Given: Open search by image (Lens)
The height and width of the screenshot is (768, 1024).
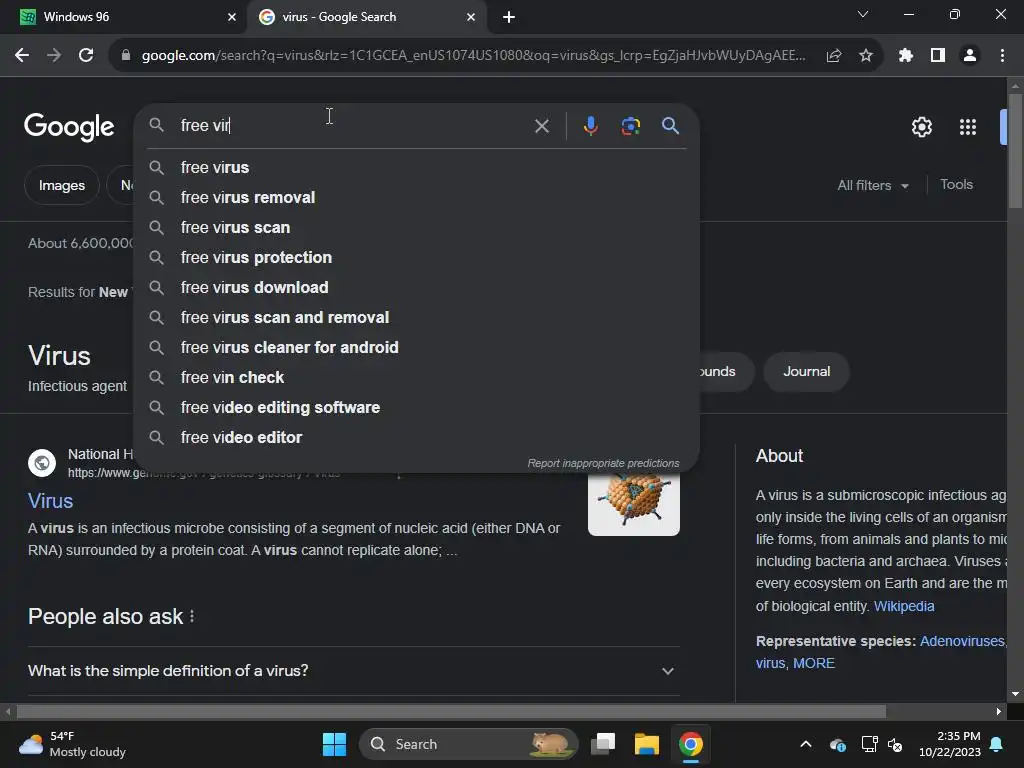Looking at the screenshot, I should point(630,126).
